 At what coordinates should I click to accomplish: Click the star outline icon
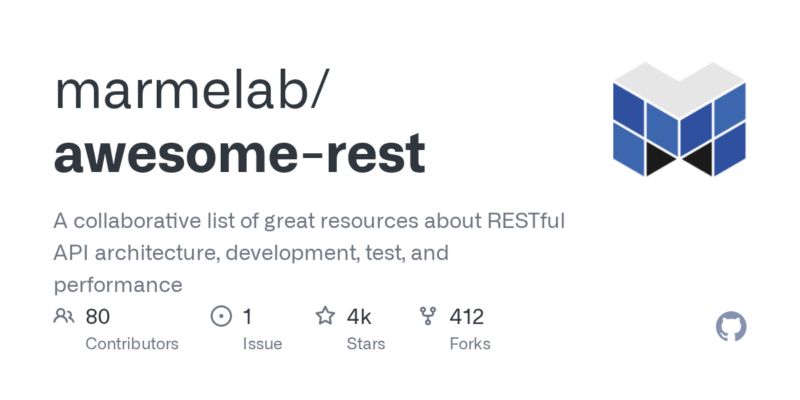coord(325,317)
